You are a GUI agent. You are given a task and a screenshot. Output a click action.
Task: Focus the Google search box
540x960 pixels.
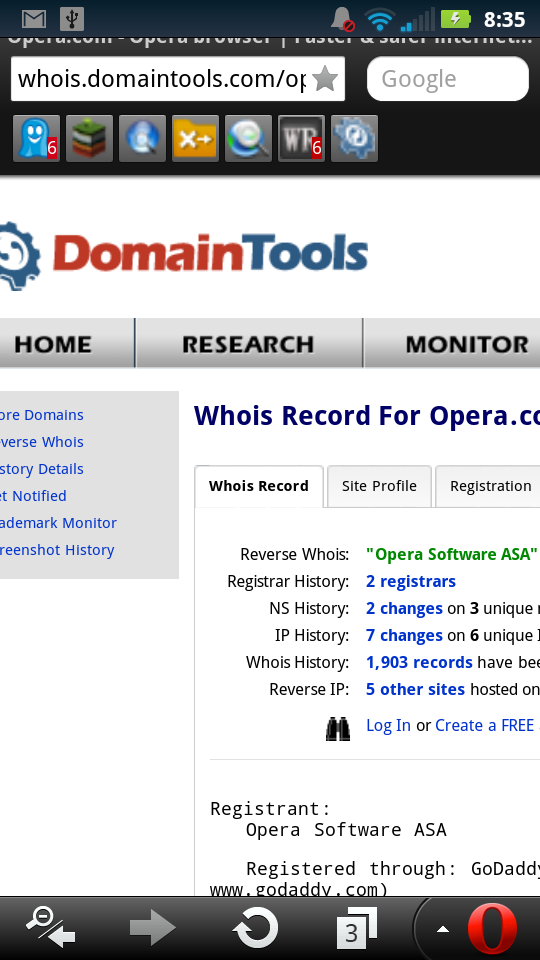[x=448, y=79]
